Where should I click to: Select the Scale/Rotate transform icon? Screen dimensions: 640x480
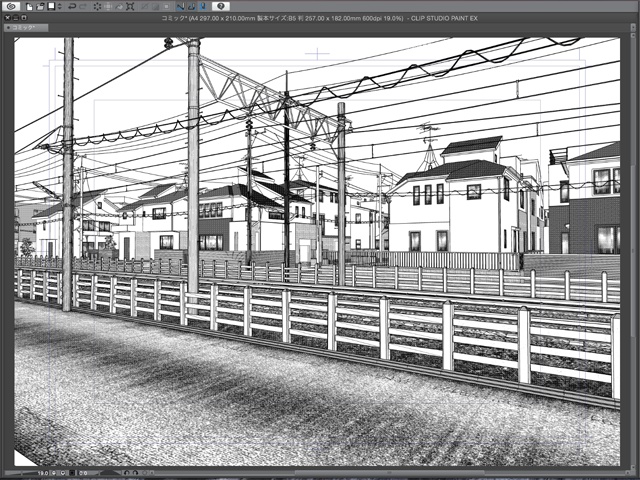point(130,7)
